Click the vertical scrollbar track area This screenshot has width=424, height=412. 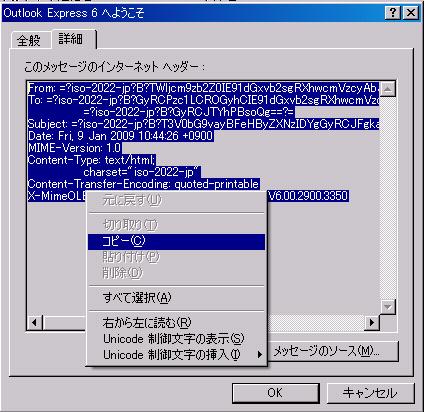pyautogui.click(x=388, y=198)
